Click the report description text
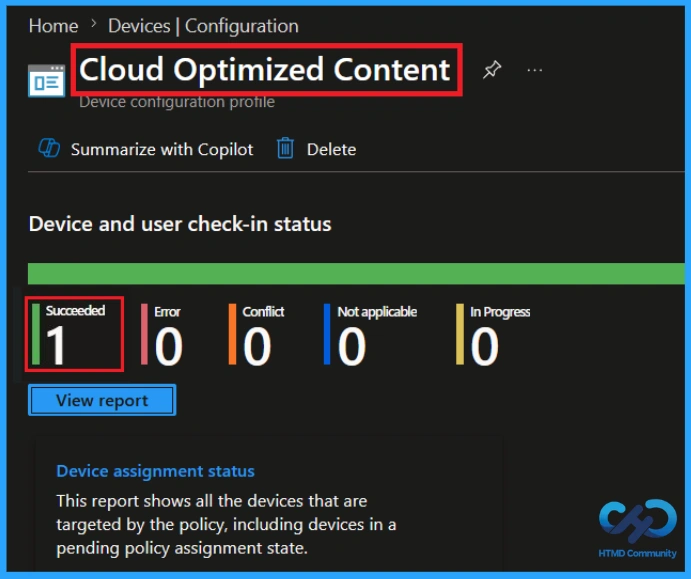 point(226,524)
